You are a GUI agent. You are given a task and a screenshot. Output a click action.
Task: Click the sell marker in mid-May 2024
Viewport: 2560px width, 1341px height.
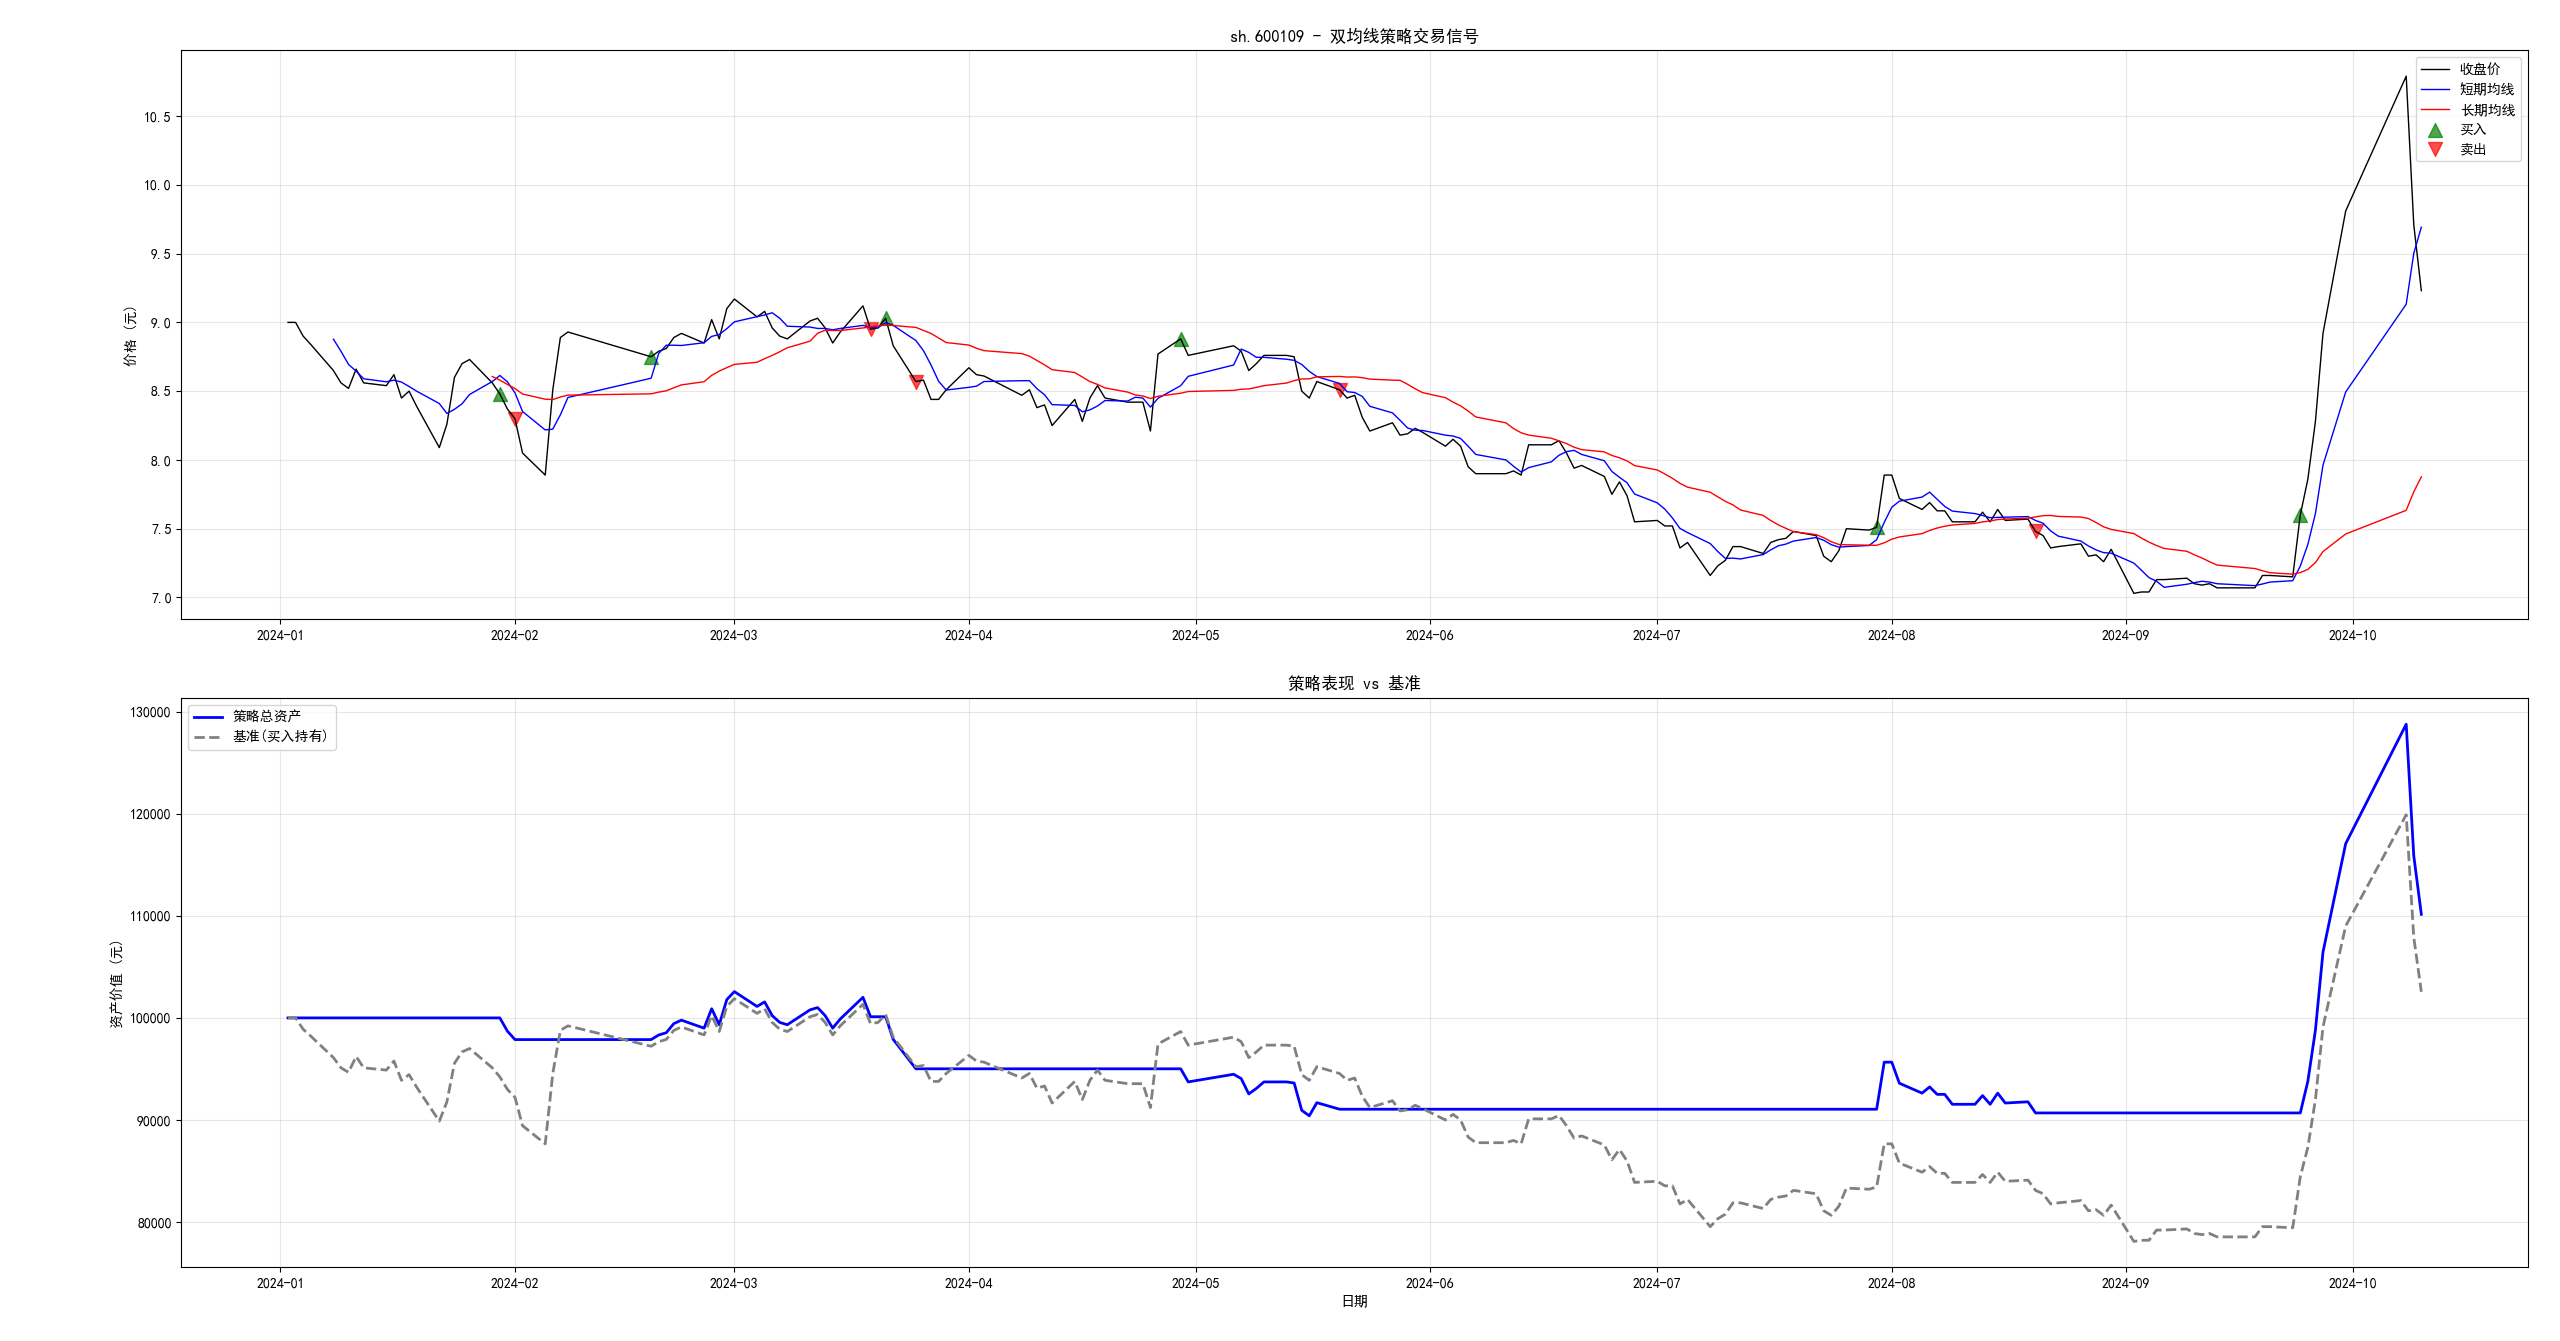click(x=1340, y=389)
